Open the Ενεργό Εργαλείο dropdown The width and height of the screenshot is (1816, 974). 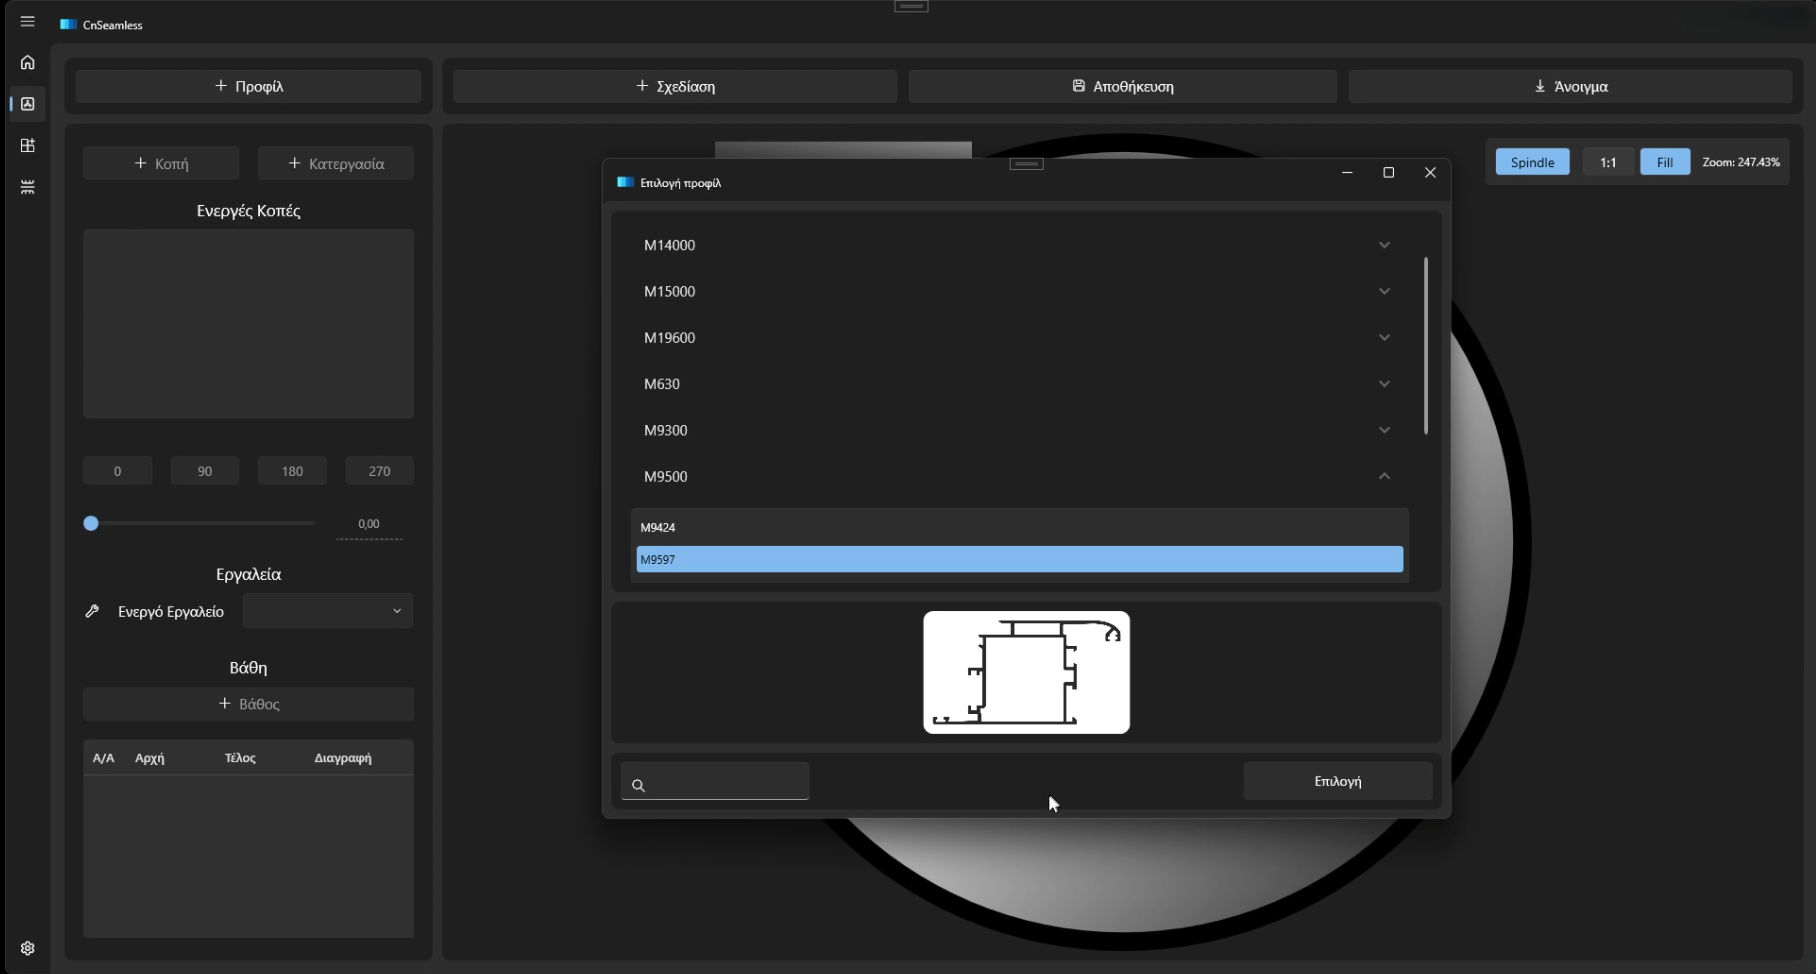[328, 611]
